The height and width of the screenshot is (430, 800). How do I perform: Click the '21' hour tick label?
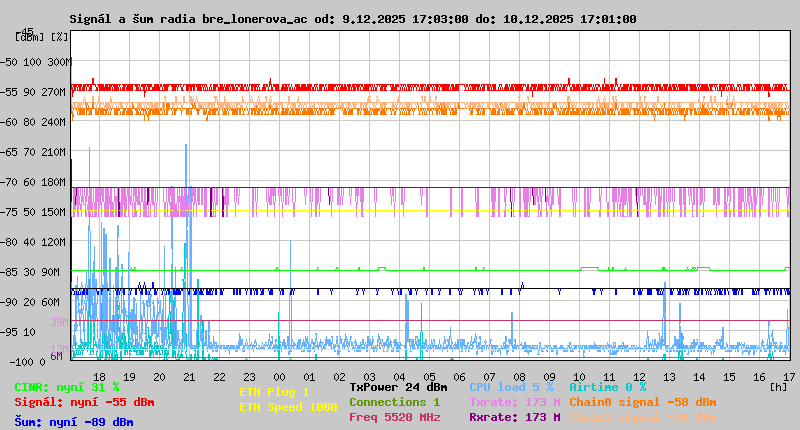(x=189, y=377)
